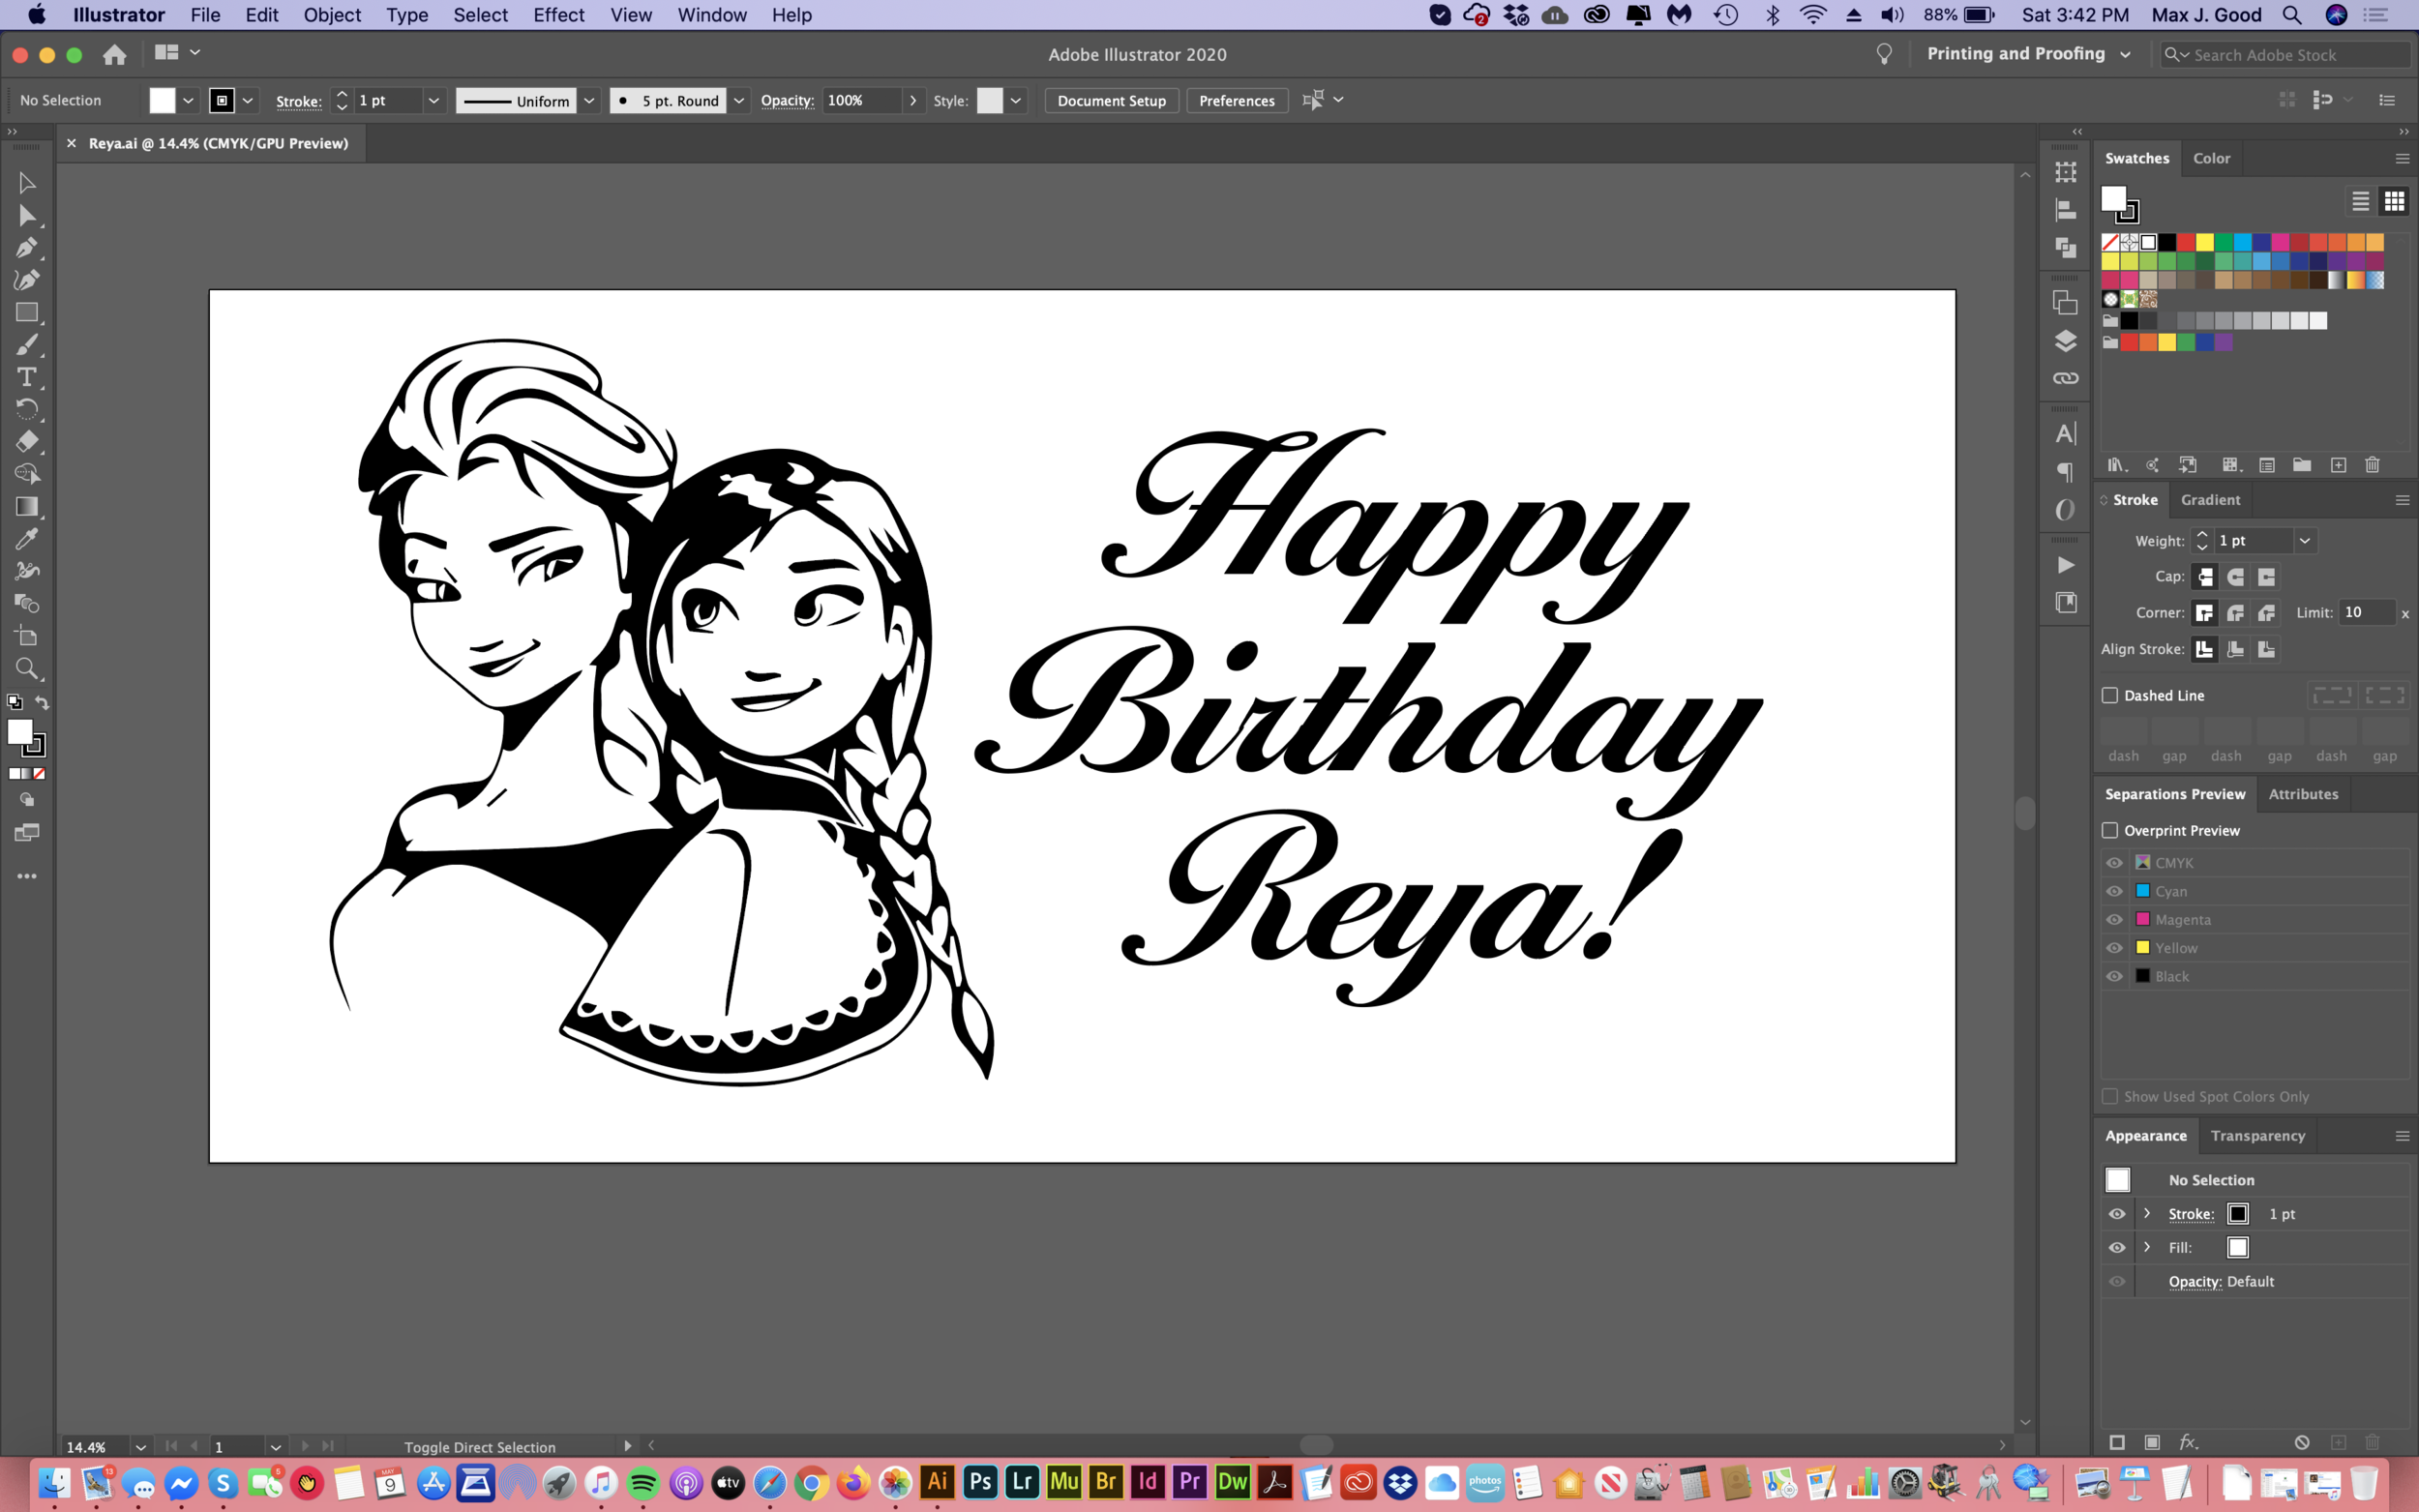Click New Swatch icon in Swatches

(x=2338, y=465)
